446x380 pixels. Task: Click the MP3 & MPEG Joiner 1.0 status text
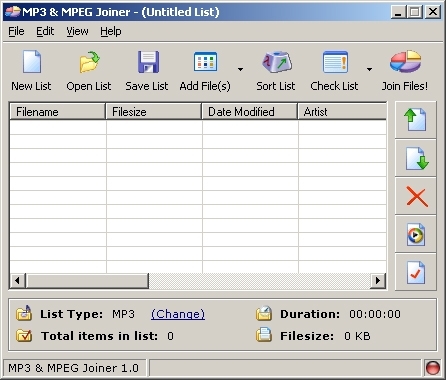tap(73, 368)
